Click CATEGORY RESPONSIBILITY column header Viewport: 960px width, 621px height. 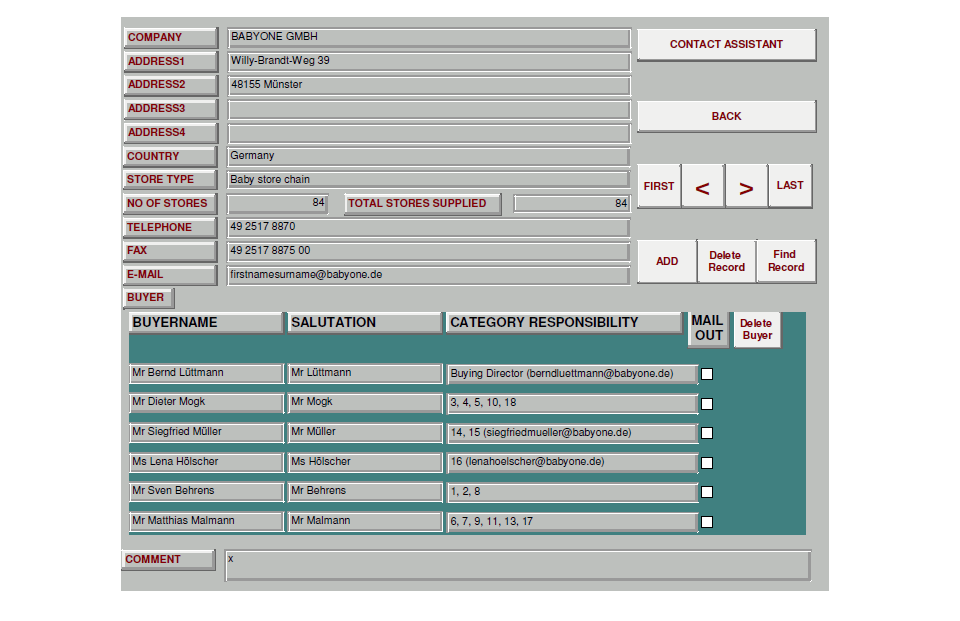tap(564, 323)
